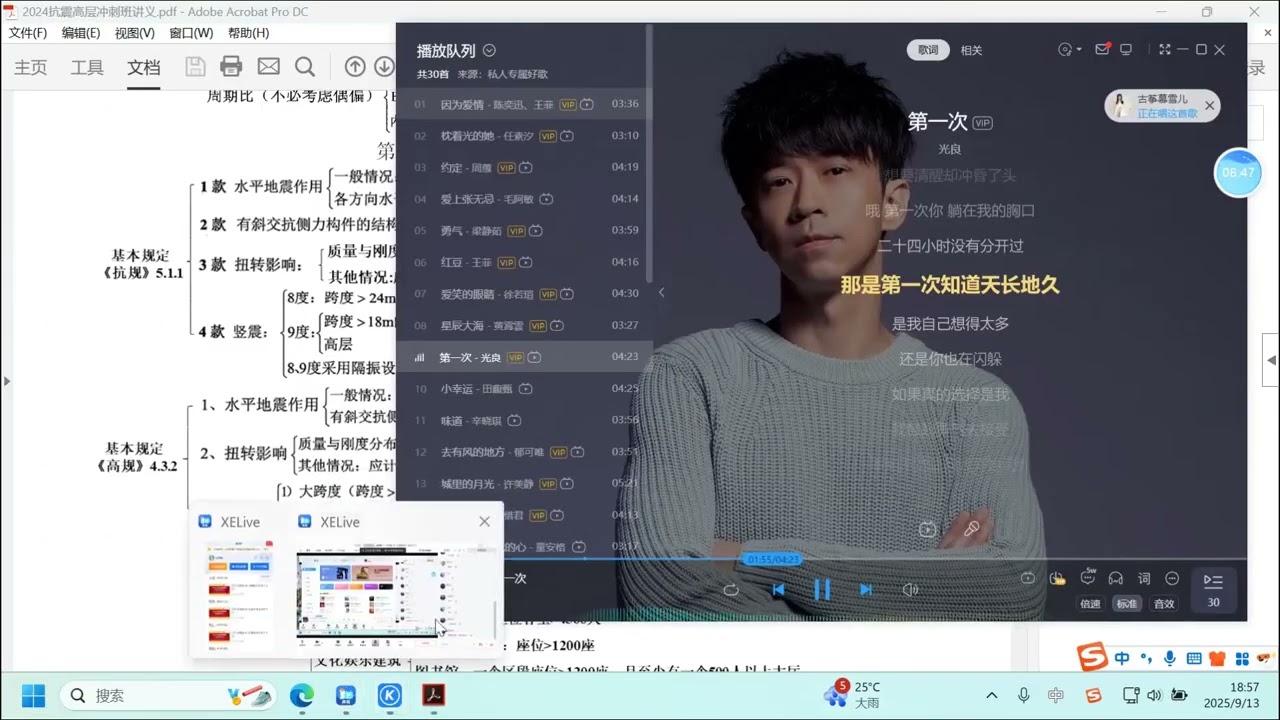The height and width of the screenshot is (720, 1280).
Task: Click the microphone sing-along icon over the photo
Action: (x=971, y=529)
